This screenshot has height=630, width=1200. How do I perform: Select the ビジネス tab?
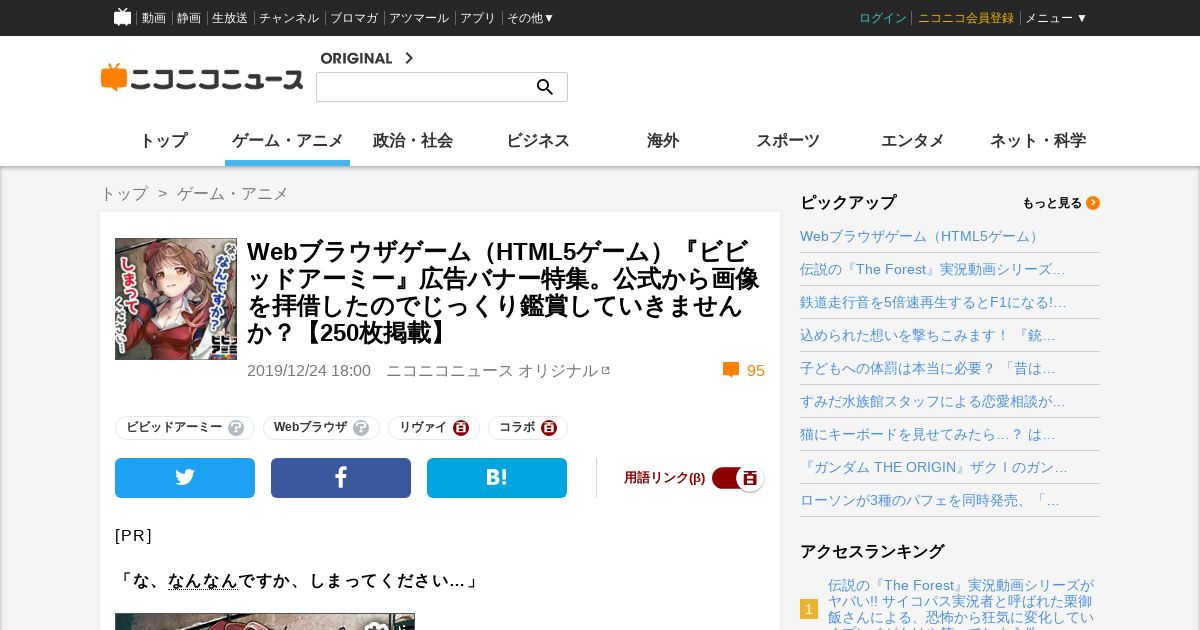tap(538, 141)
